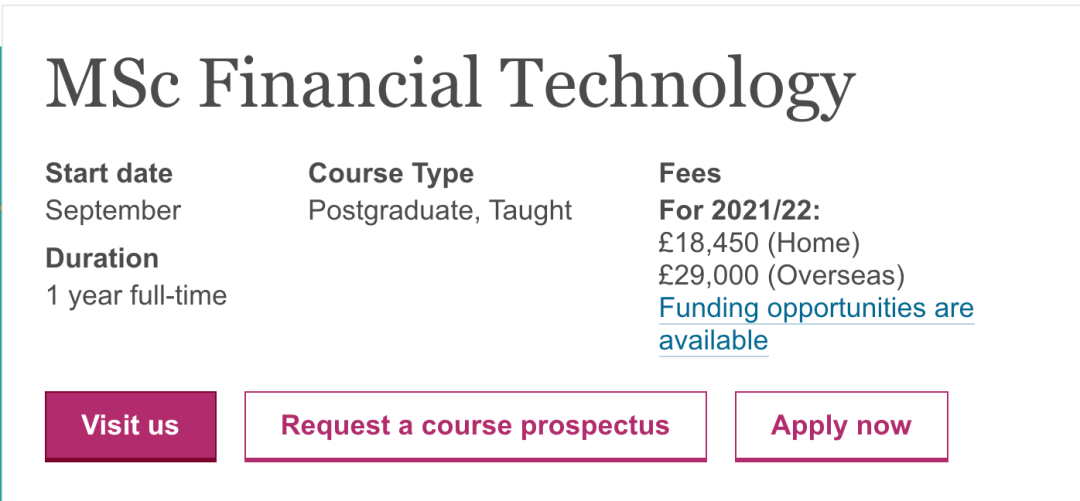Select the September start date text

click(x=113, y=211)
